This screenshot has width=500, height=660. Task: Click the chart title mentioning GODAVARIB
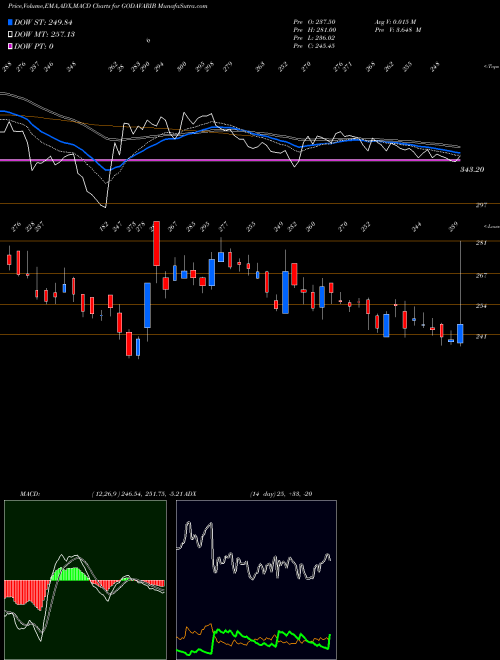[108, 6]
